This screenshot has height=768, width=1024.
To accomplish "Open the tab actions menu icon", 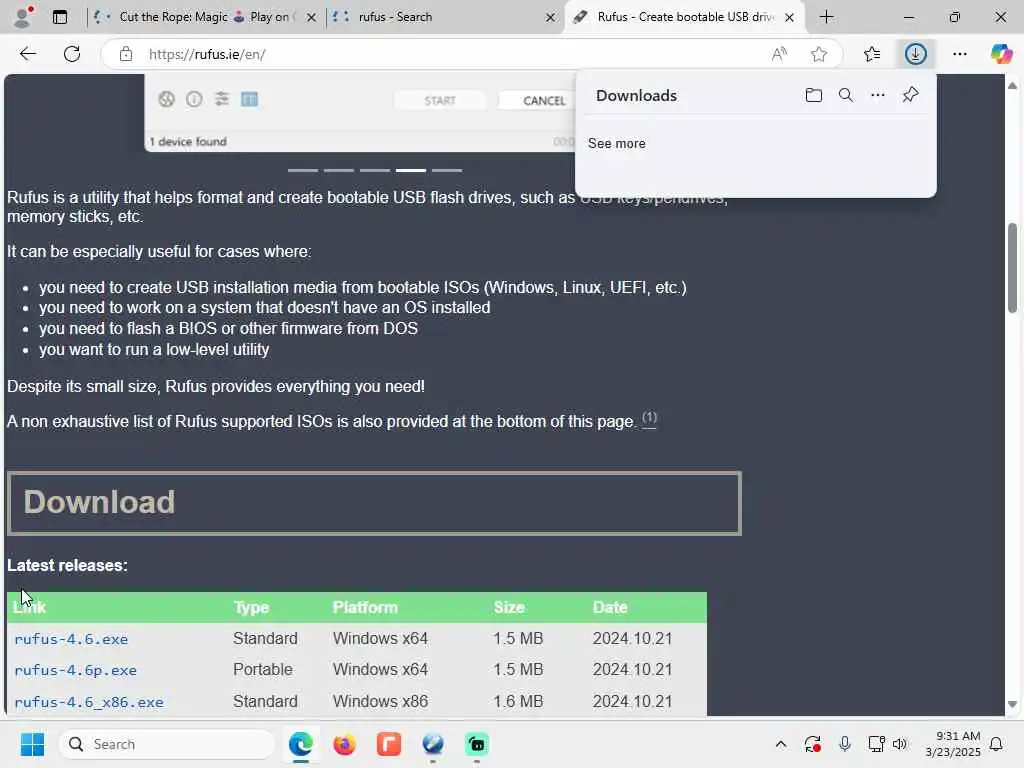I will click(x=59, y=17).
